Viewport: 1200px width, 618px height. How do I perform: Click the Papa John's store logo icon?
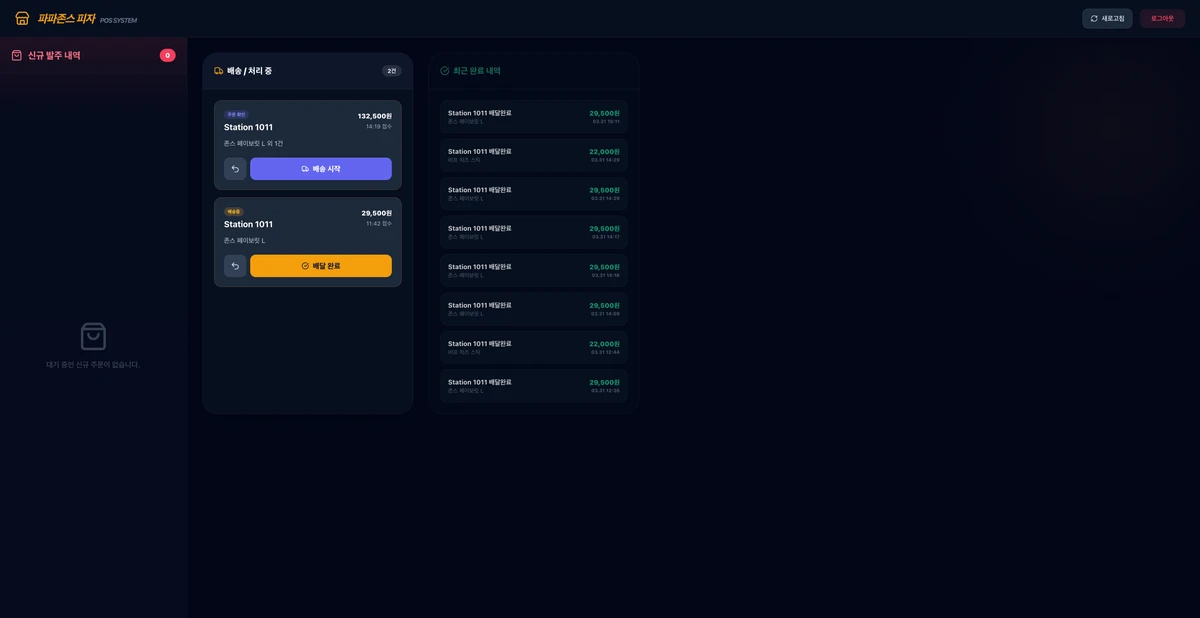(22, 18)
